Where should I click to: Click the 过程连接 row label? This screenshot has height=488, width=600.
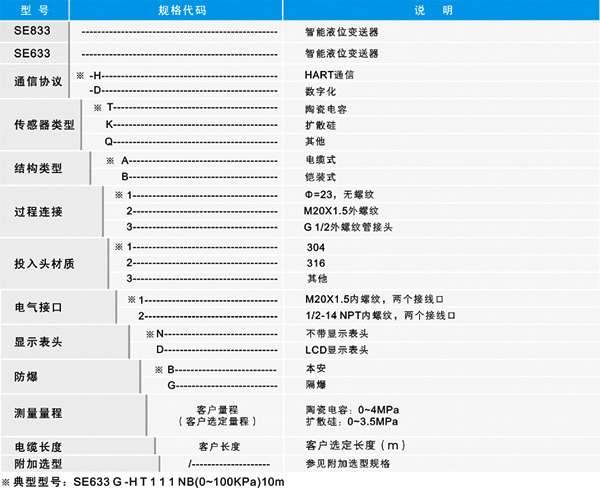coord(38,213)
